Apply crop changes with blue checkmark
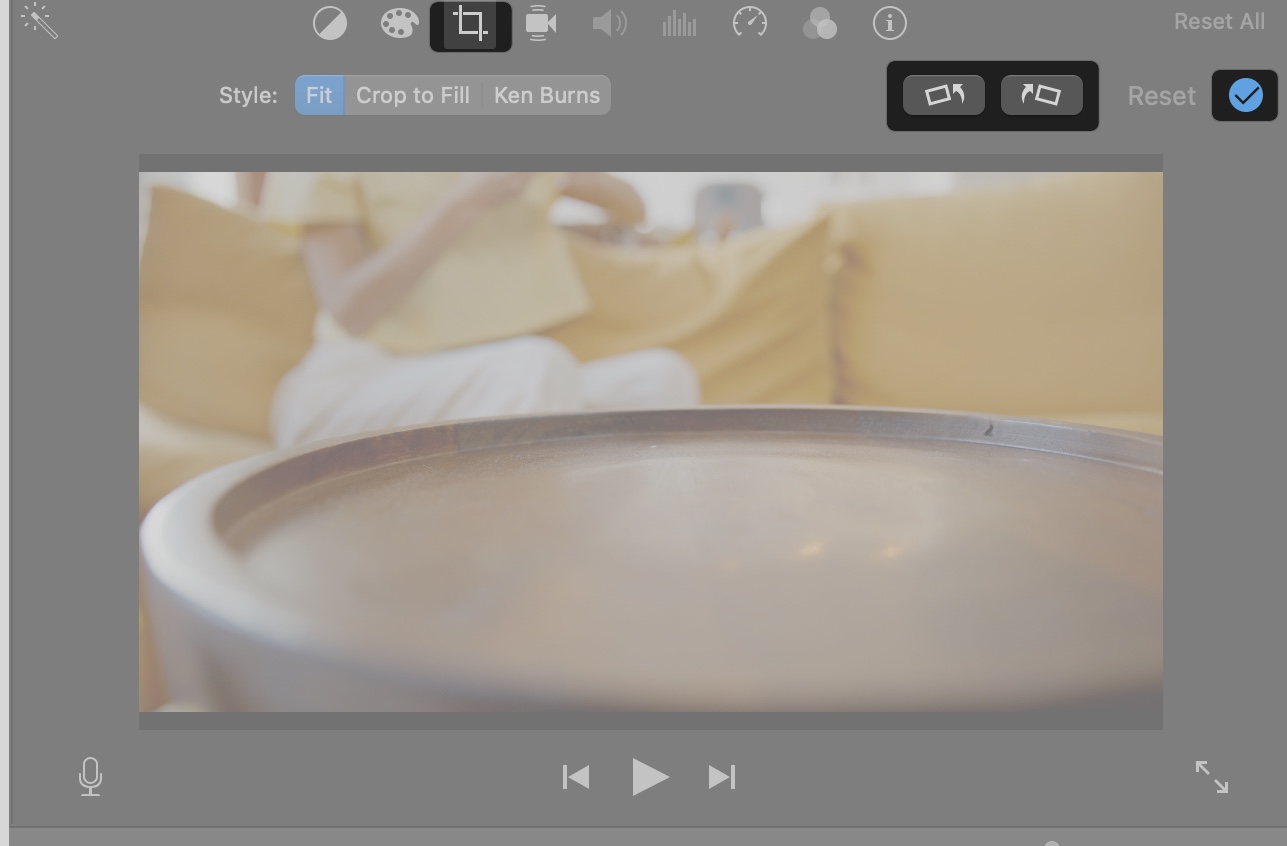Screen dimensions: 1287x846 click(1244, 95)
